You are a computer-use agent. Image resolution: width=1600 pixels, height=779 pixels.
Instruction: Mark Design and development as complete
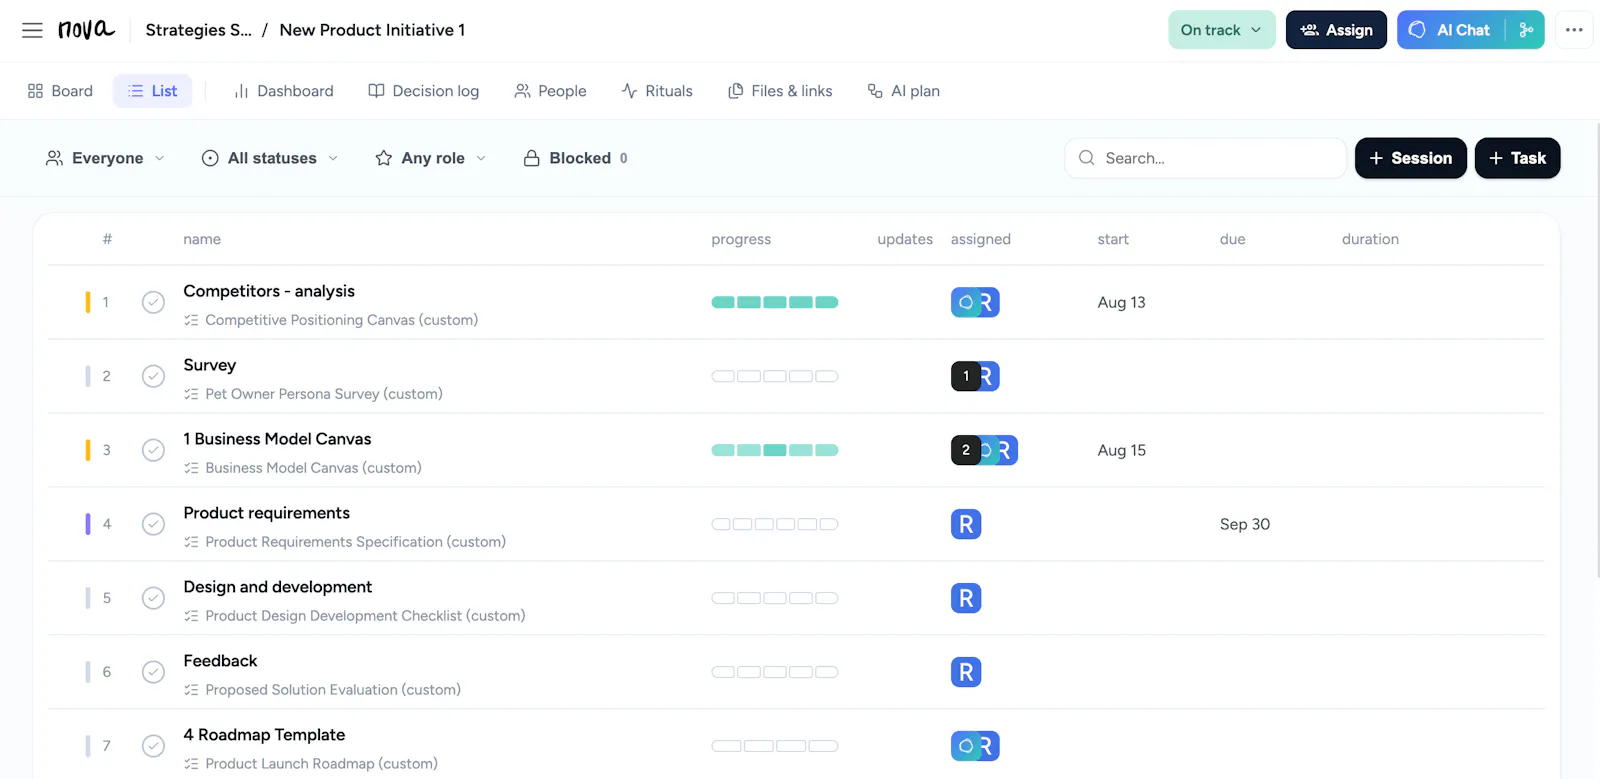tap(153, 598)
